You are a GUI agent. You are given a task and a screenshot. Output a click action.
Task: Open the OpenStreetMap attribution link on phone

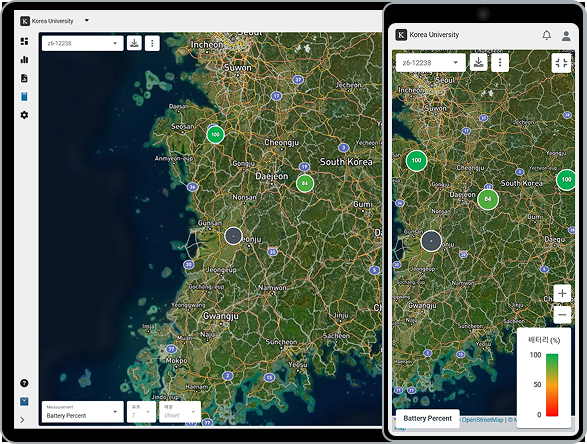pyautogui.click(x=482, y=420)
